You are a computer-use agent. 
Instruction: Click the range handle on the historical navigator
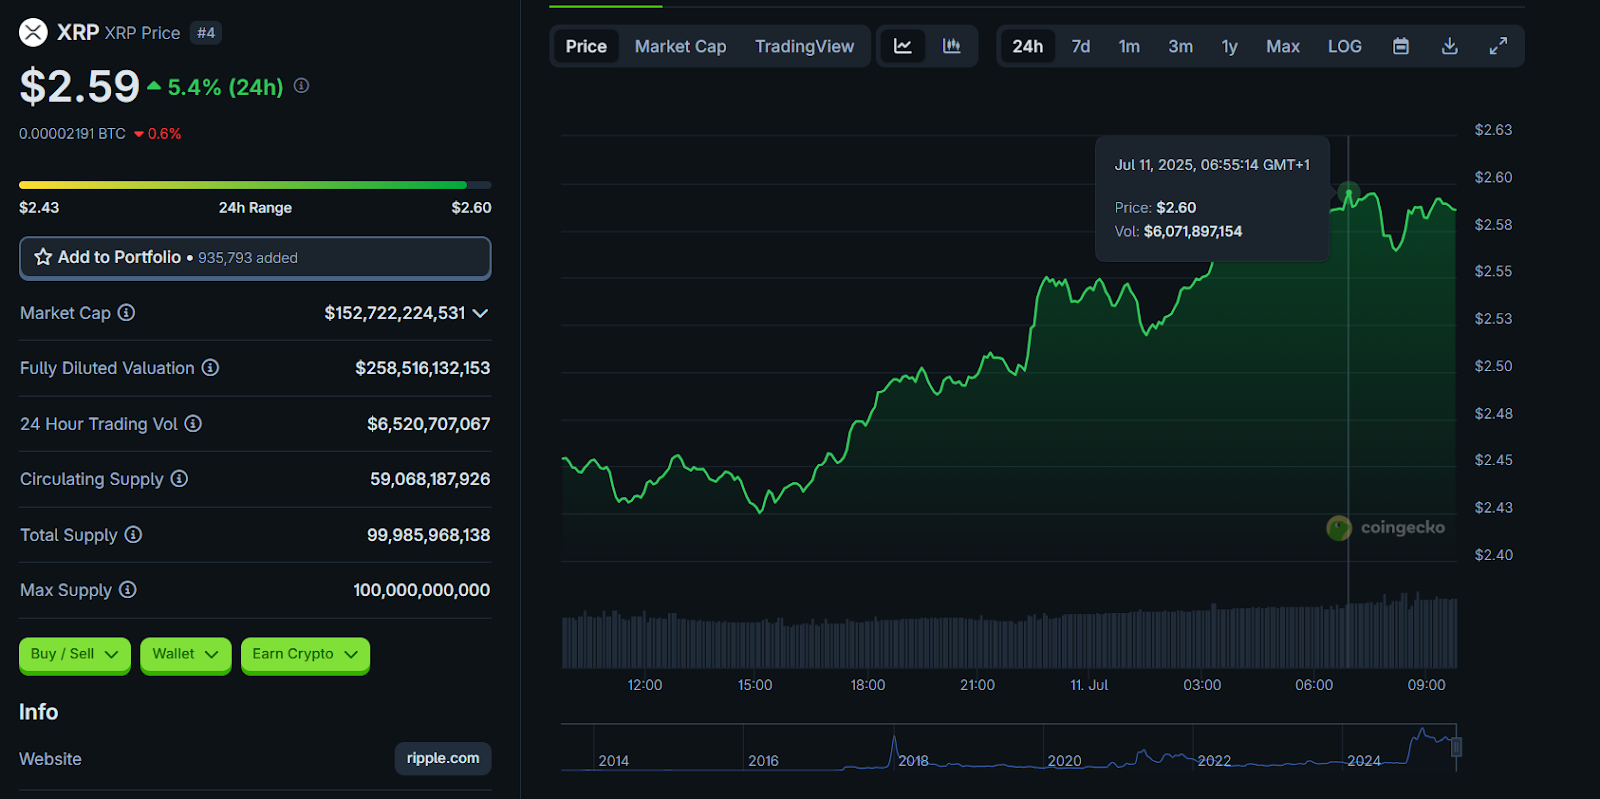(1456, 746)
